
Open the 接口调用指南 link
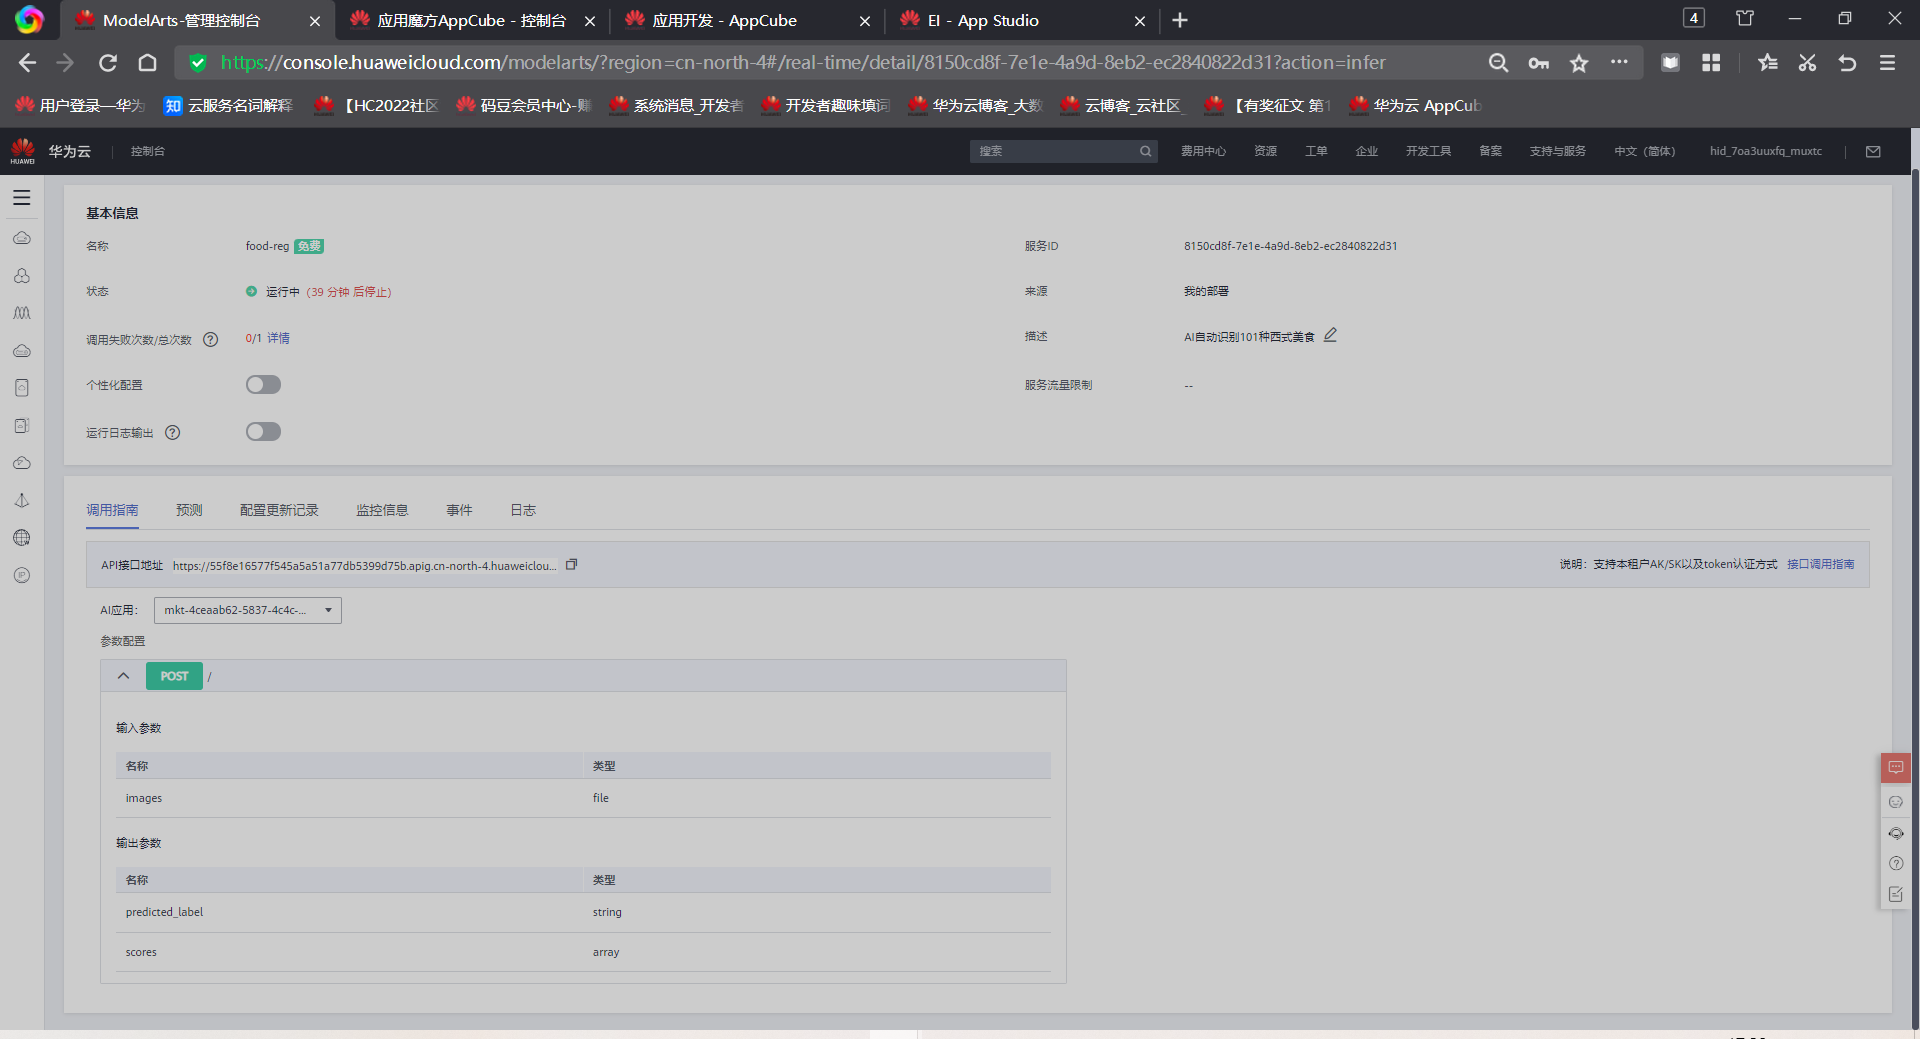click(1820, 565)
